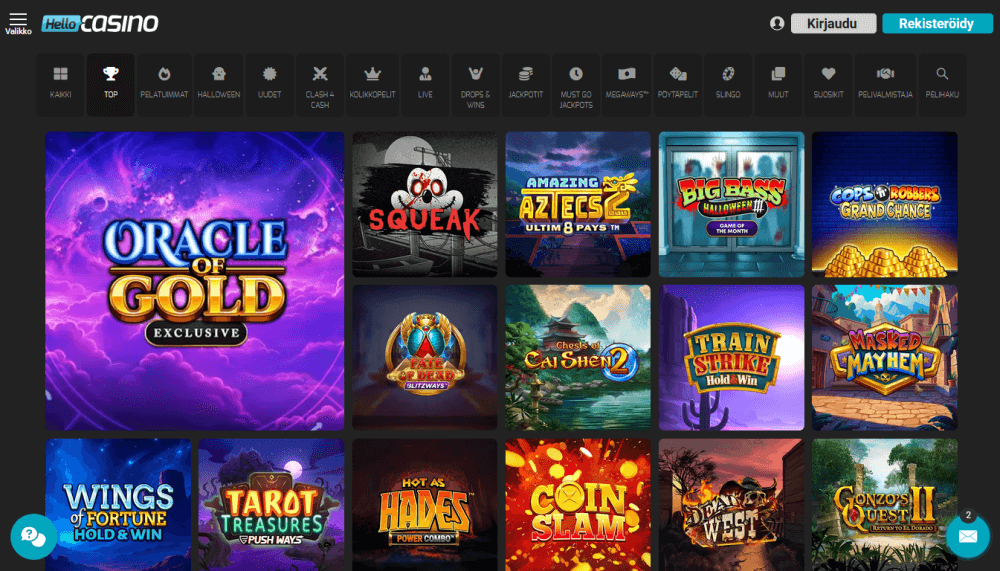Image resolution: width=1000 pixels, height=571 pixels.
Task: Open the Kolikkopelit crown category
Action: pyautogui.click(x=372, y=83)
